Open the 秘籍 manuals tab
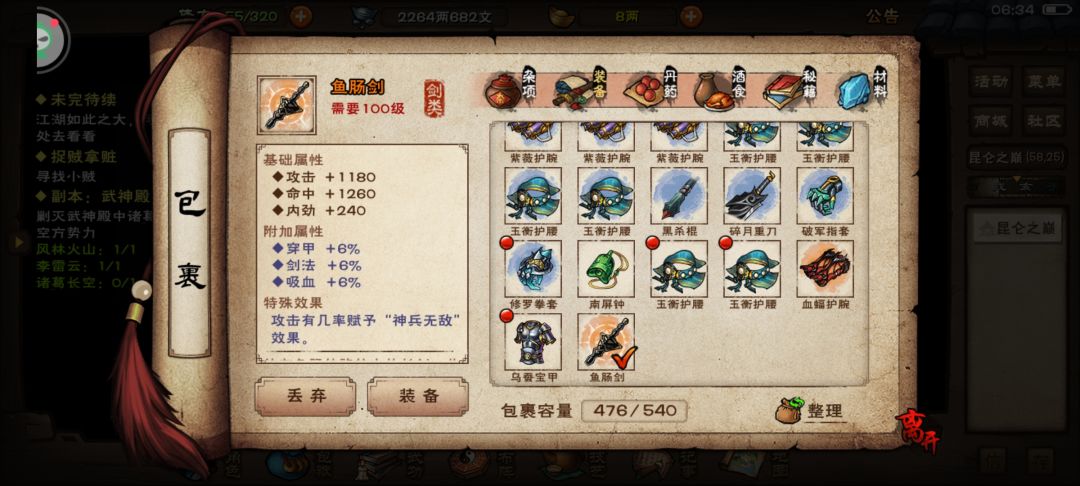The height and width of the screenshot is (486, 1080). (789, 89)
